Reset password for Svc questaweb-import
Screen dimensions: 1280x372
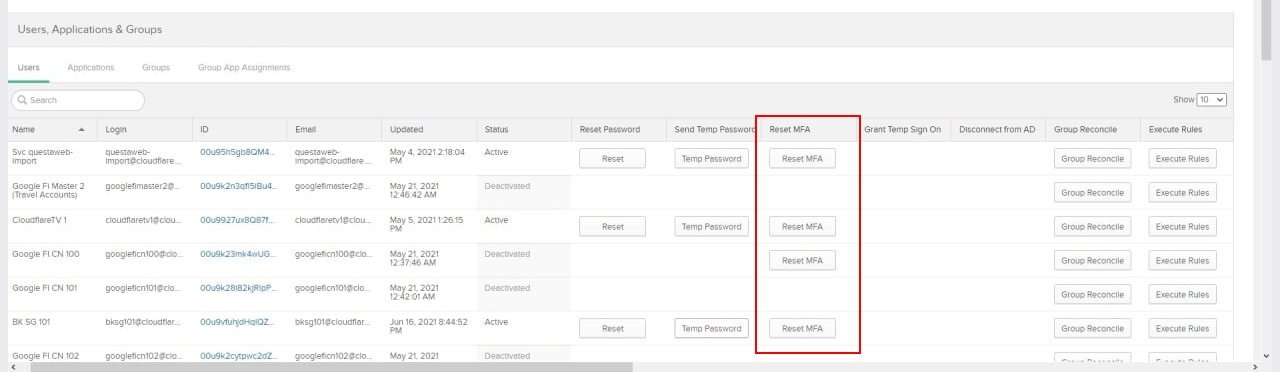click(x=613, y=159)
